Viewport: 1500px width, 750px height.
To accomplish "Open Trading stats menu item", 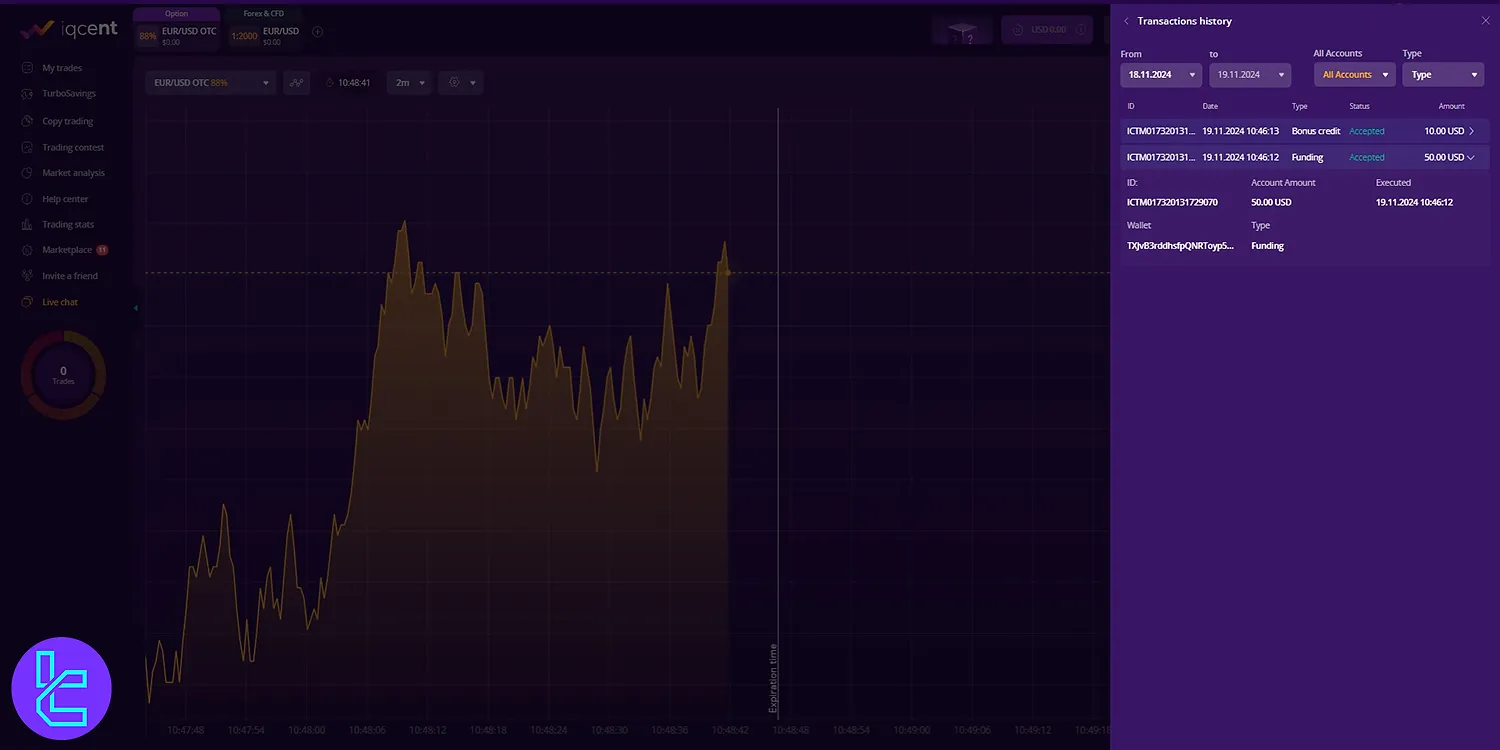I will pyautogui.click(x=68, y=225).
